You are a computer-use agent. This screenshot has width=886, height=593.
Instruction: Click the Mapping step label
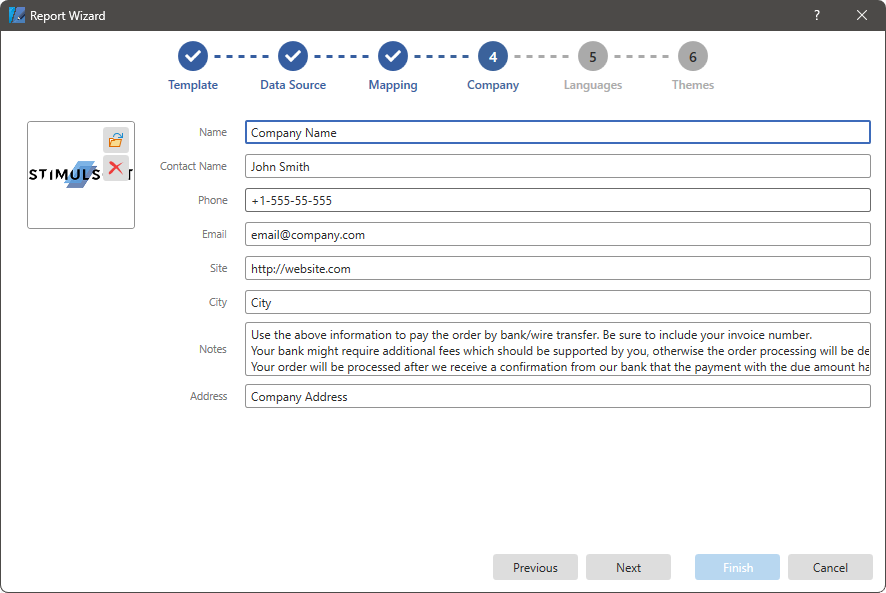click(x=393, y=85)
